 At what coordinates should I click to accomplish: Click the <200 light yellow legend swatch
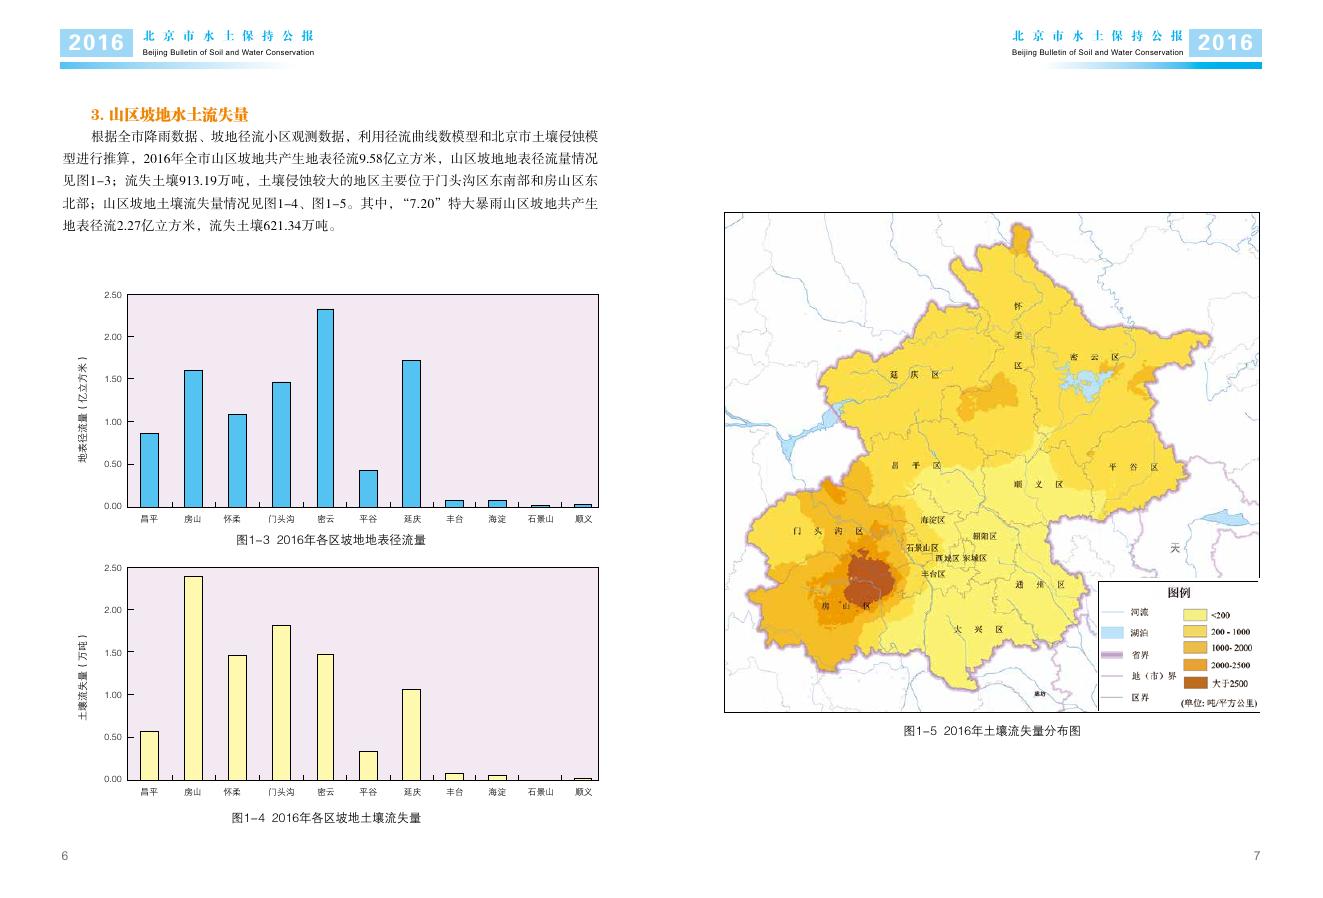coord(1195,614)
